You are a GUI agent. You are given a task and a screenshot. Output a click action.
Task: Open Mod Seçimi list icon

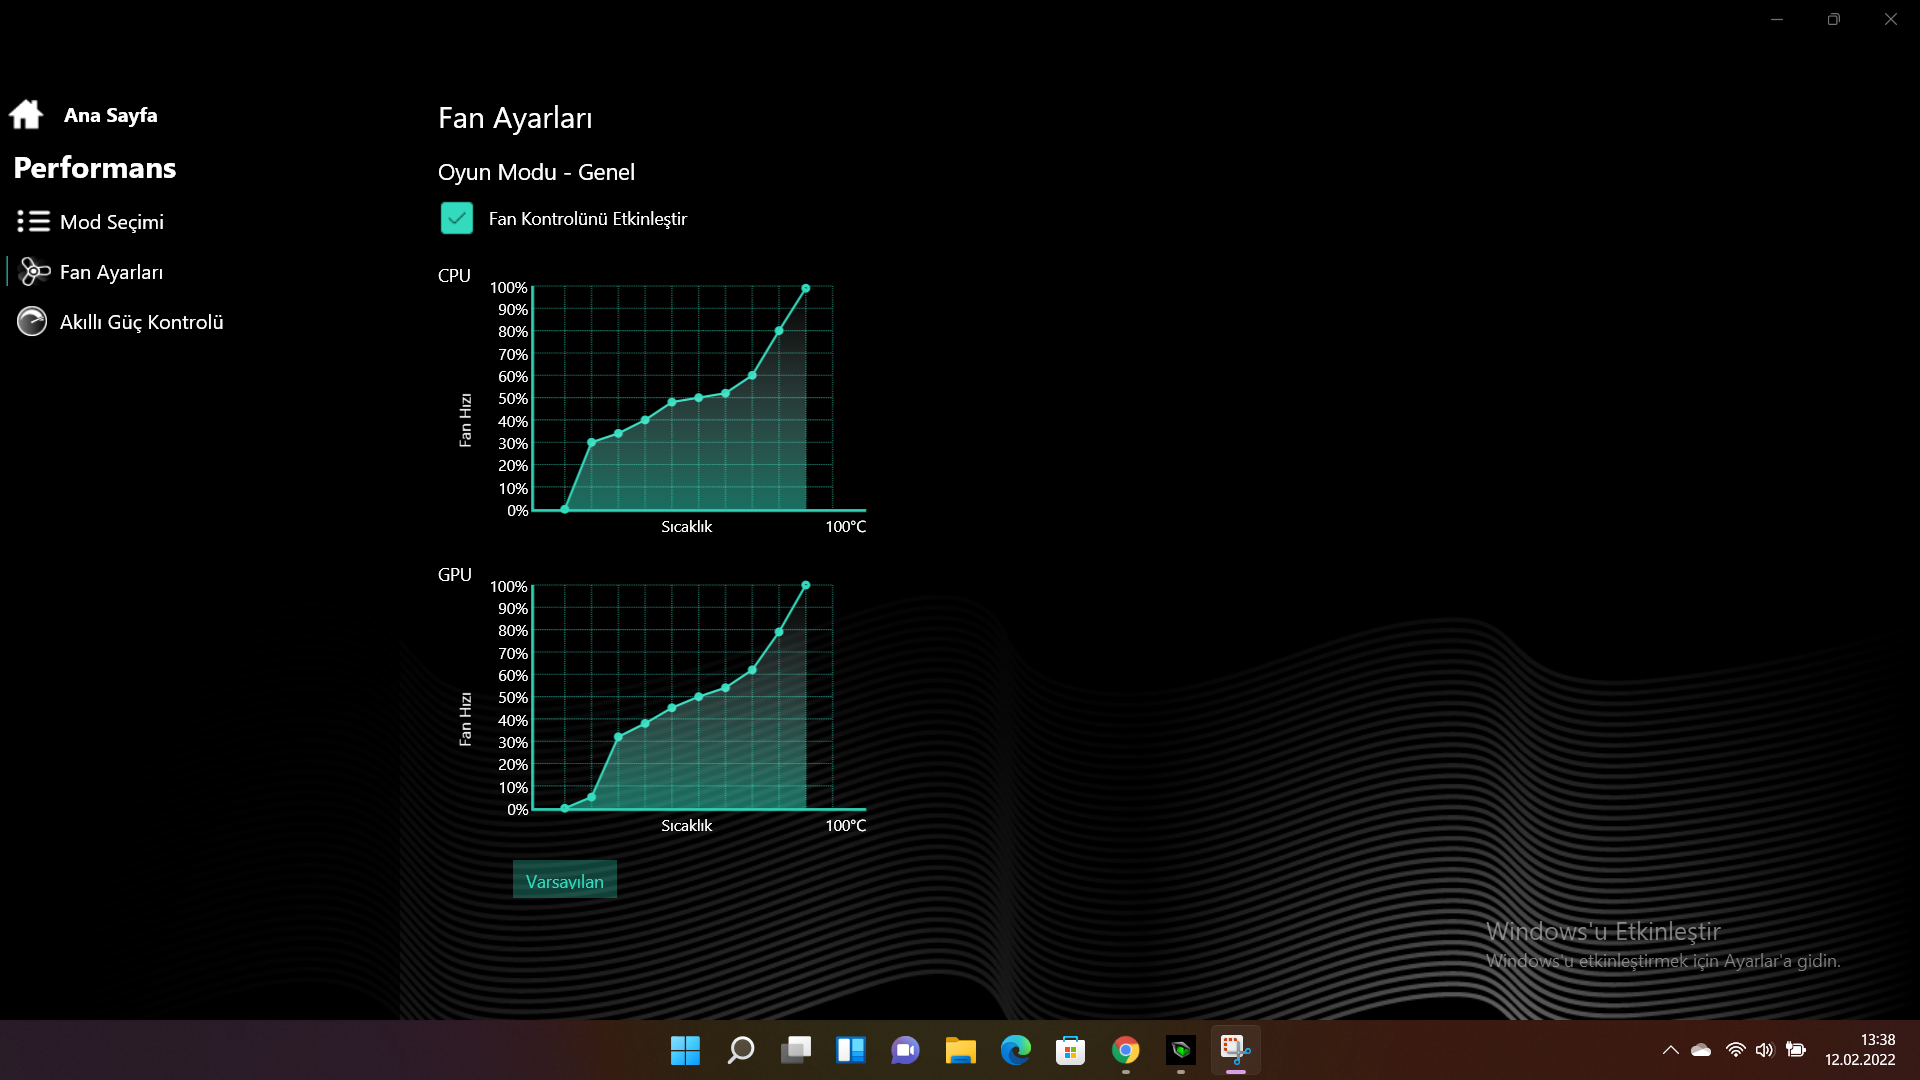tap(33, 221)
